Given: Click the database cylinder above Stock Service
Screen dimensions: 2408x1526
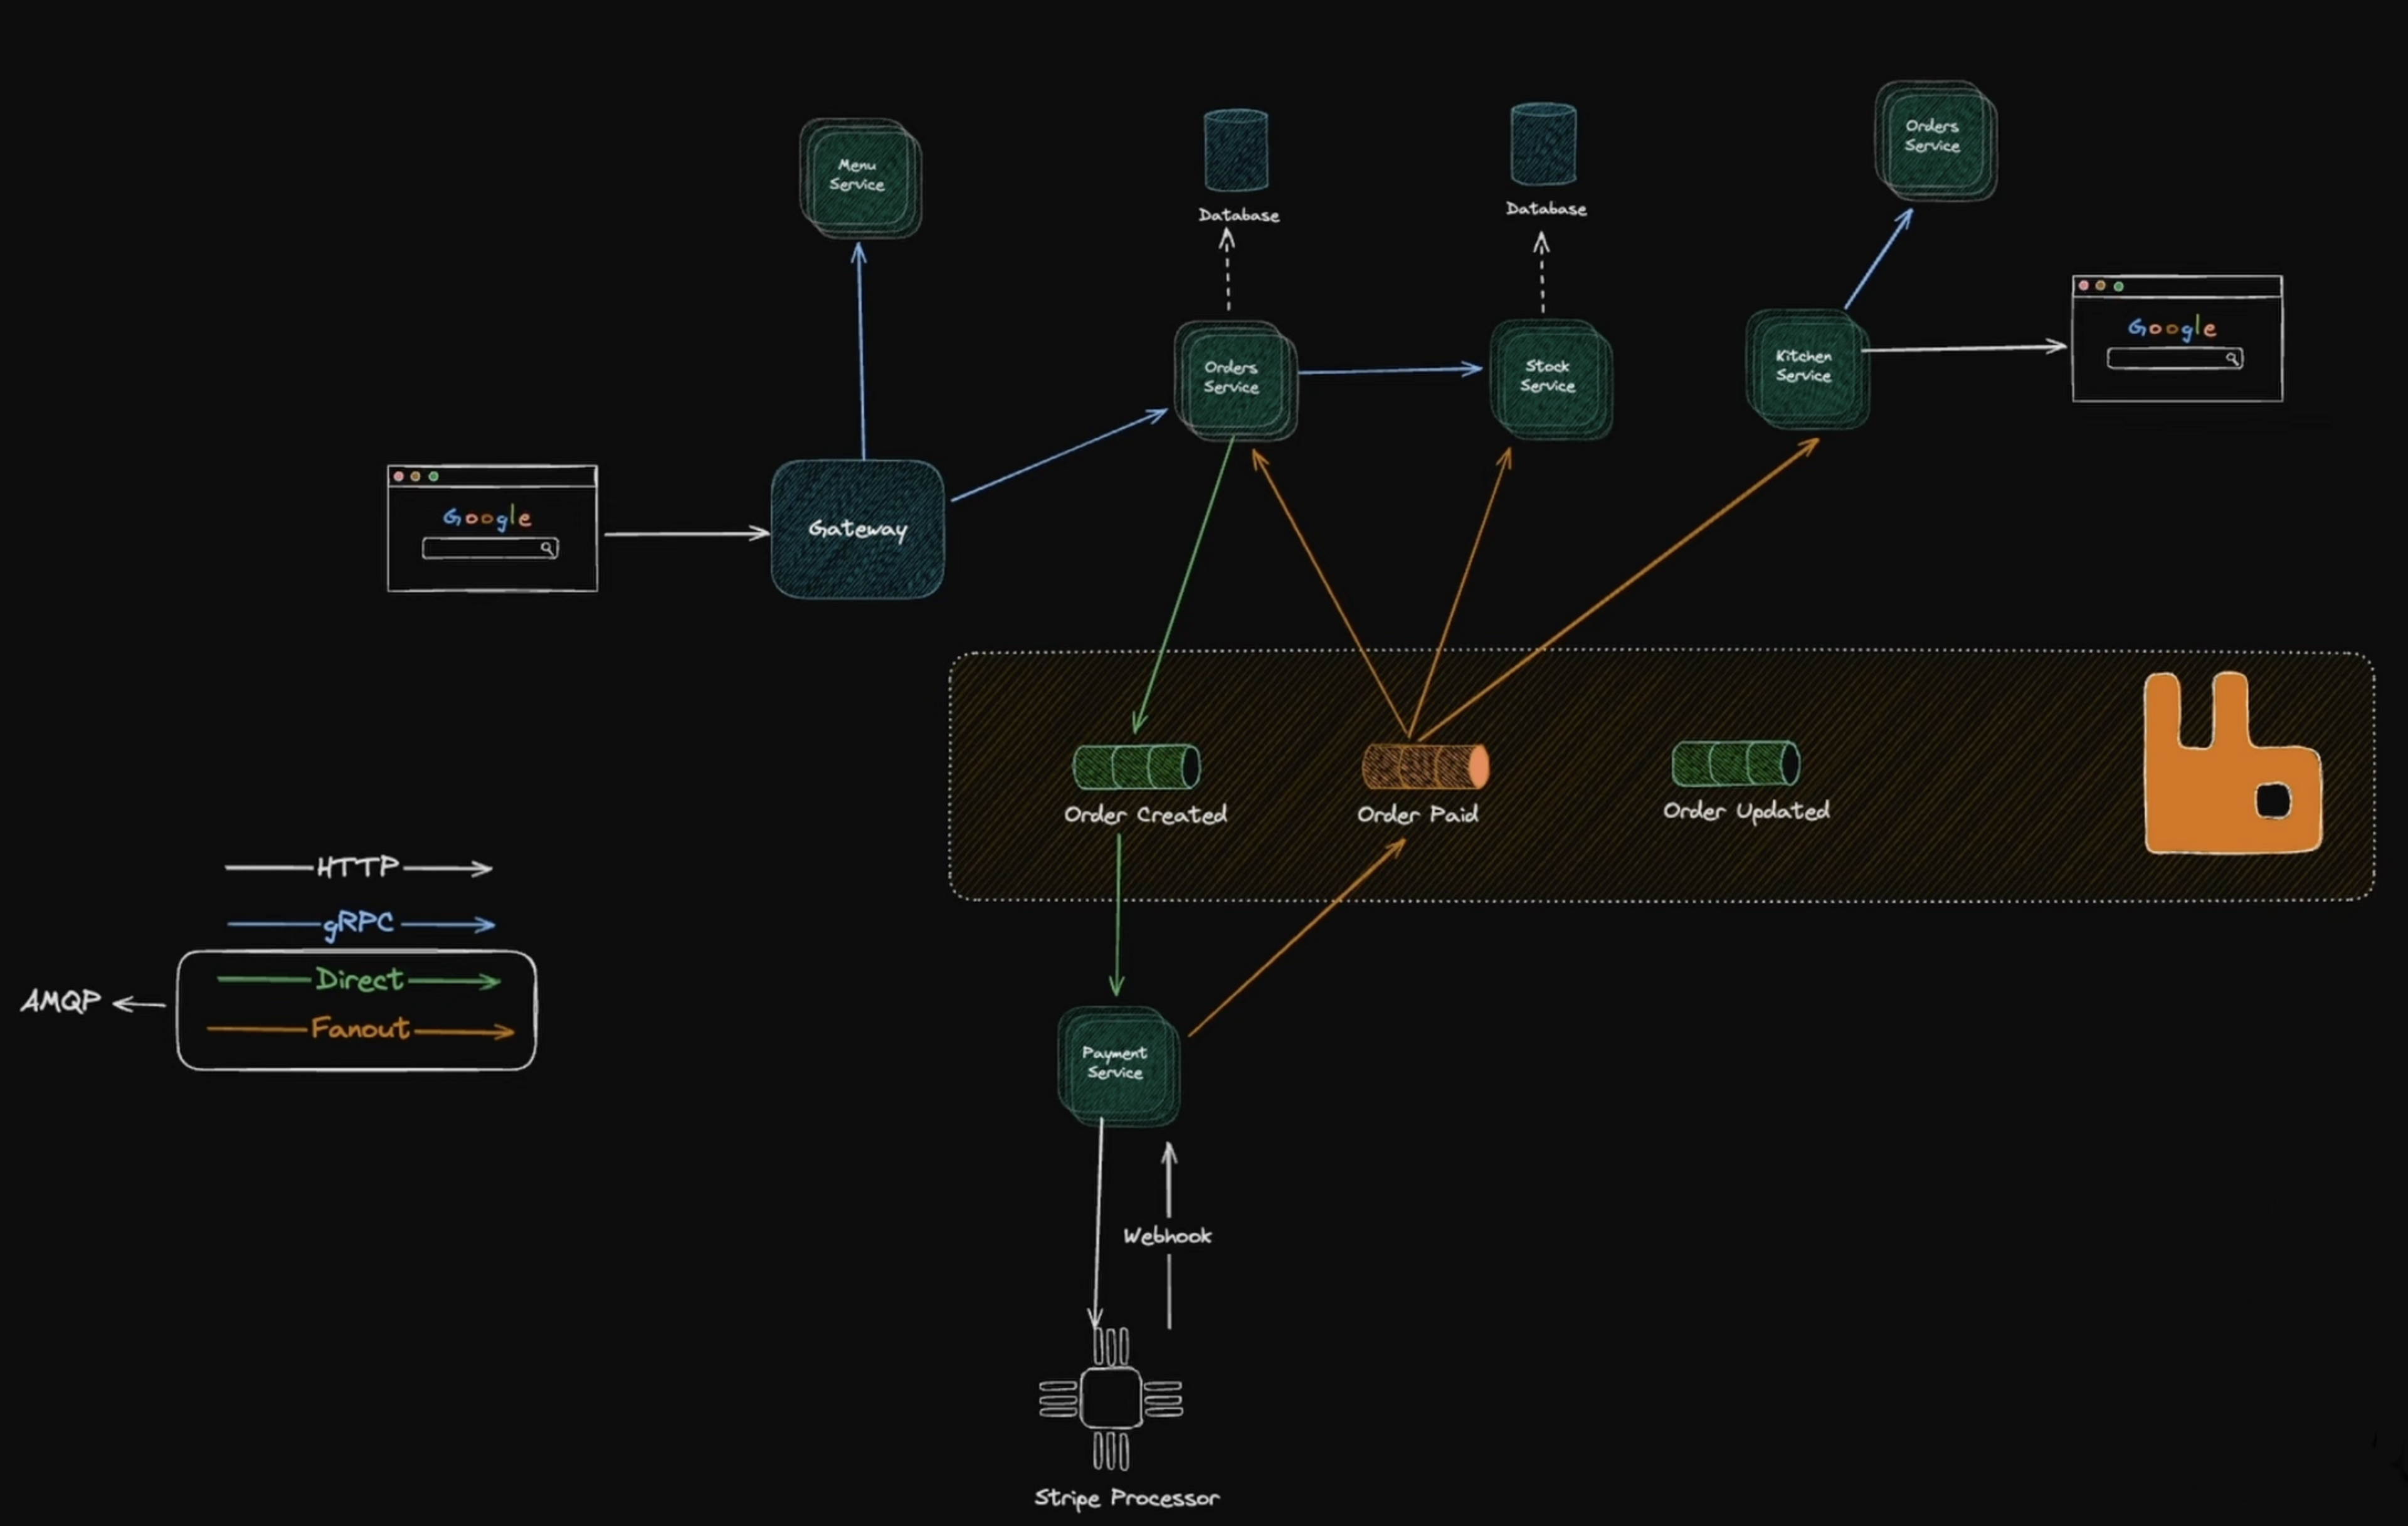Looking at the screenshot, I should point(1543,144).
